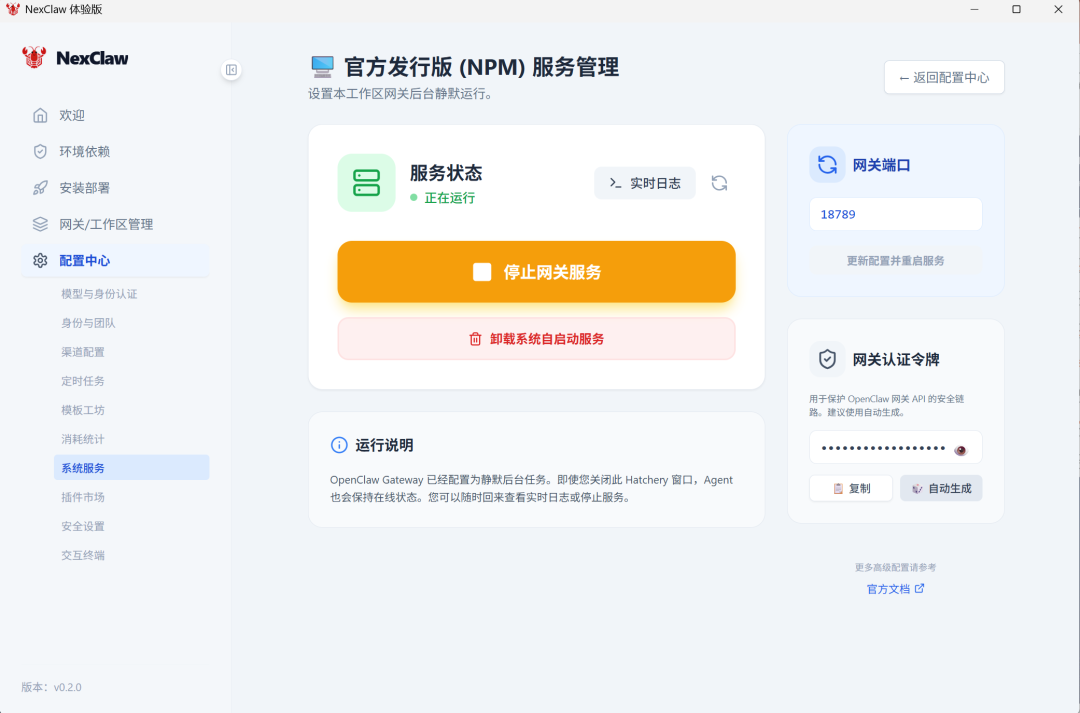View 消耗统计 page
This screenshot has height=713, width=1080.
click(132, 439)
